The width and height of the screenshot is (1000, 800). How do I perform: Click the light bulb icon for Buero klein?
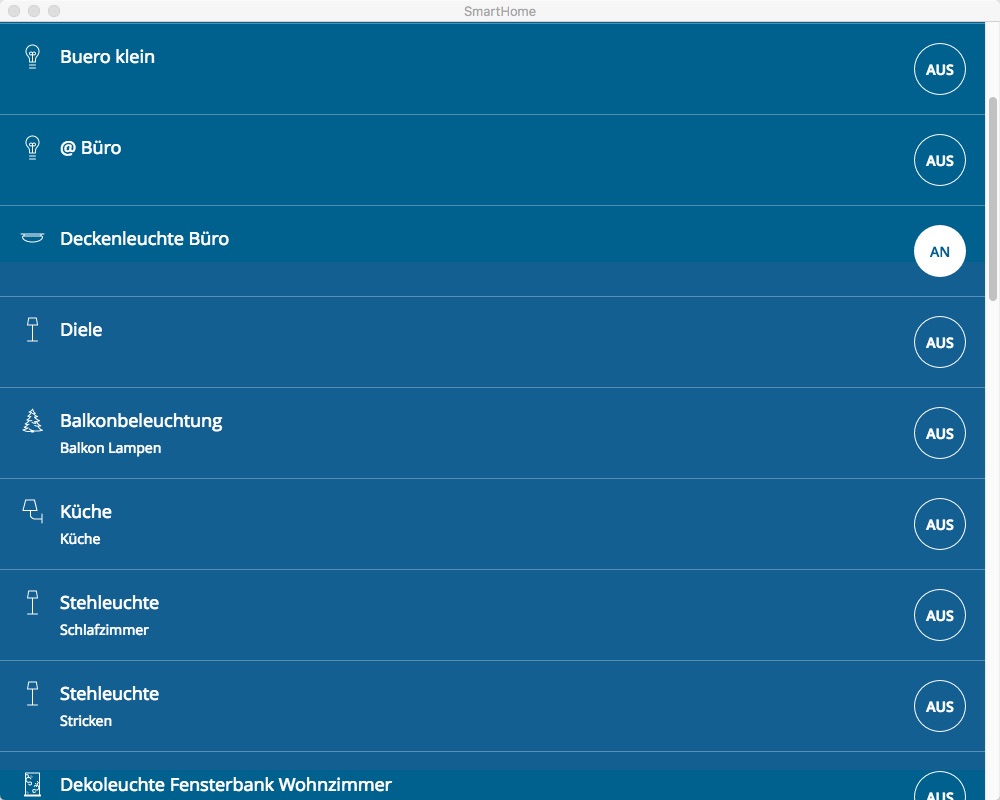pos(32,57)
